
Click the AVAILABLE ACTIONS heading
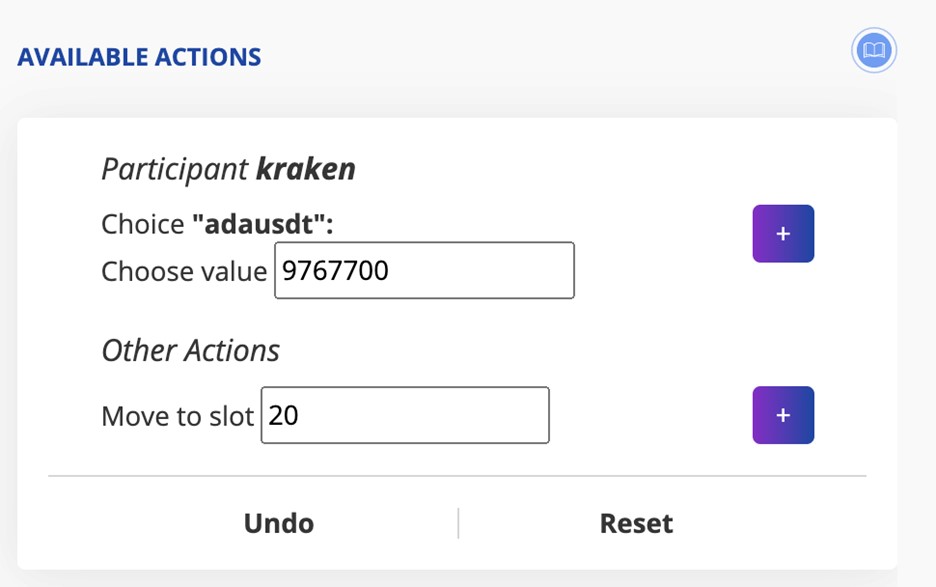(x=139, y=57)
